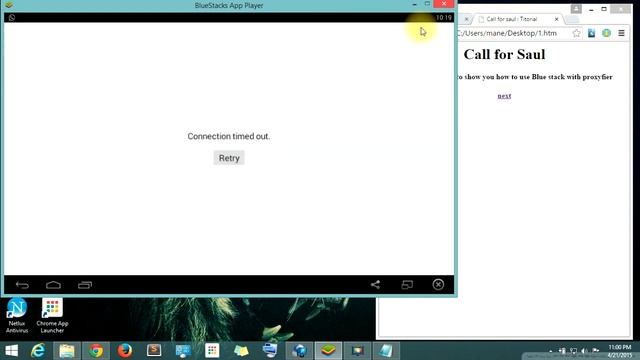Click the circled X close icon in BlueStacks

tap(438, 284)
